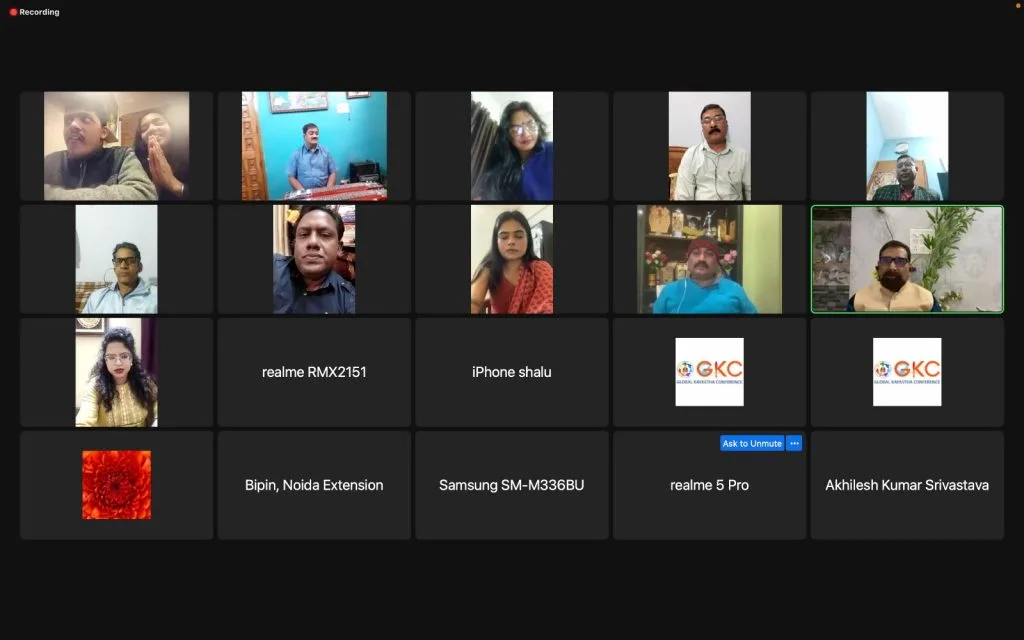1024x640 pixels.
Task: Select video of woman in blue top with glasses
Action: (x=512, y=146)
